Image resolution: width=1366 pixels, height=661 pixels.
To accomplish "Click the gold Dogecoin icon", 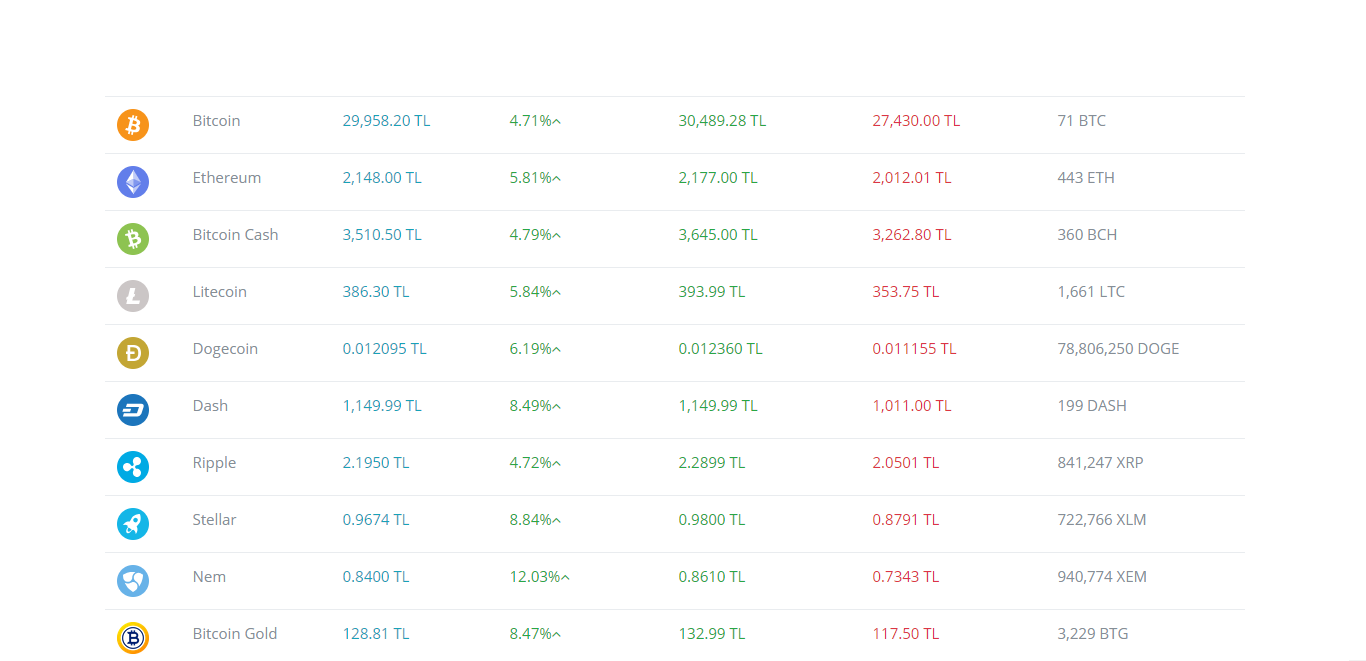I will tap(133, 353).
